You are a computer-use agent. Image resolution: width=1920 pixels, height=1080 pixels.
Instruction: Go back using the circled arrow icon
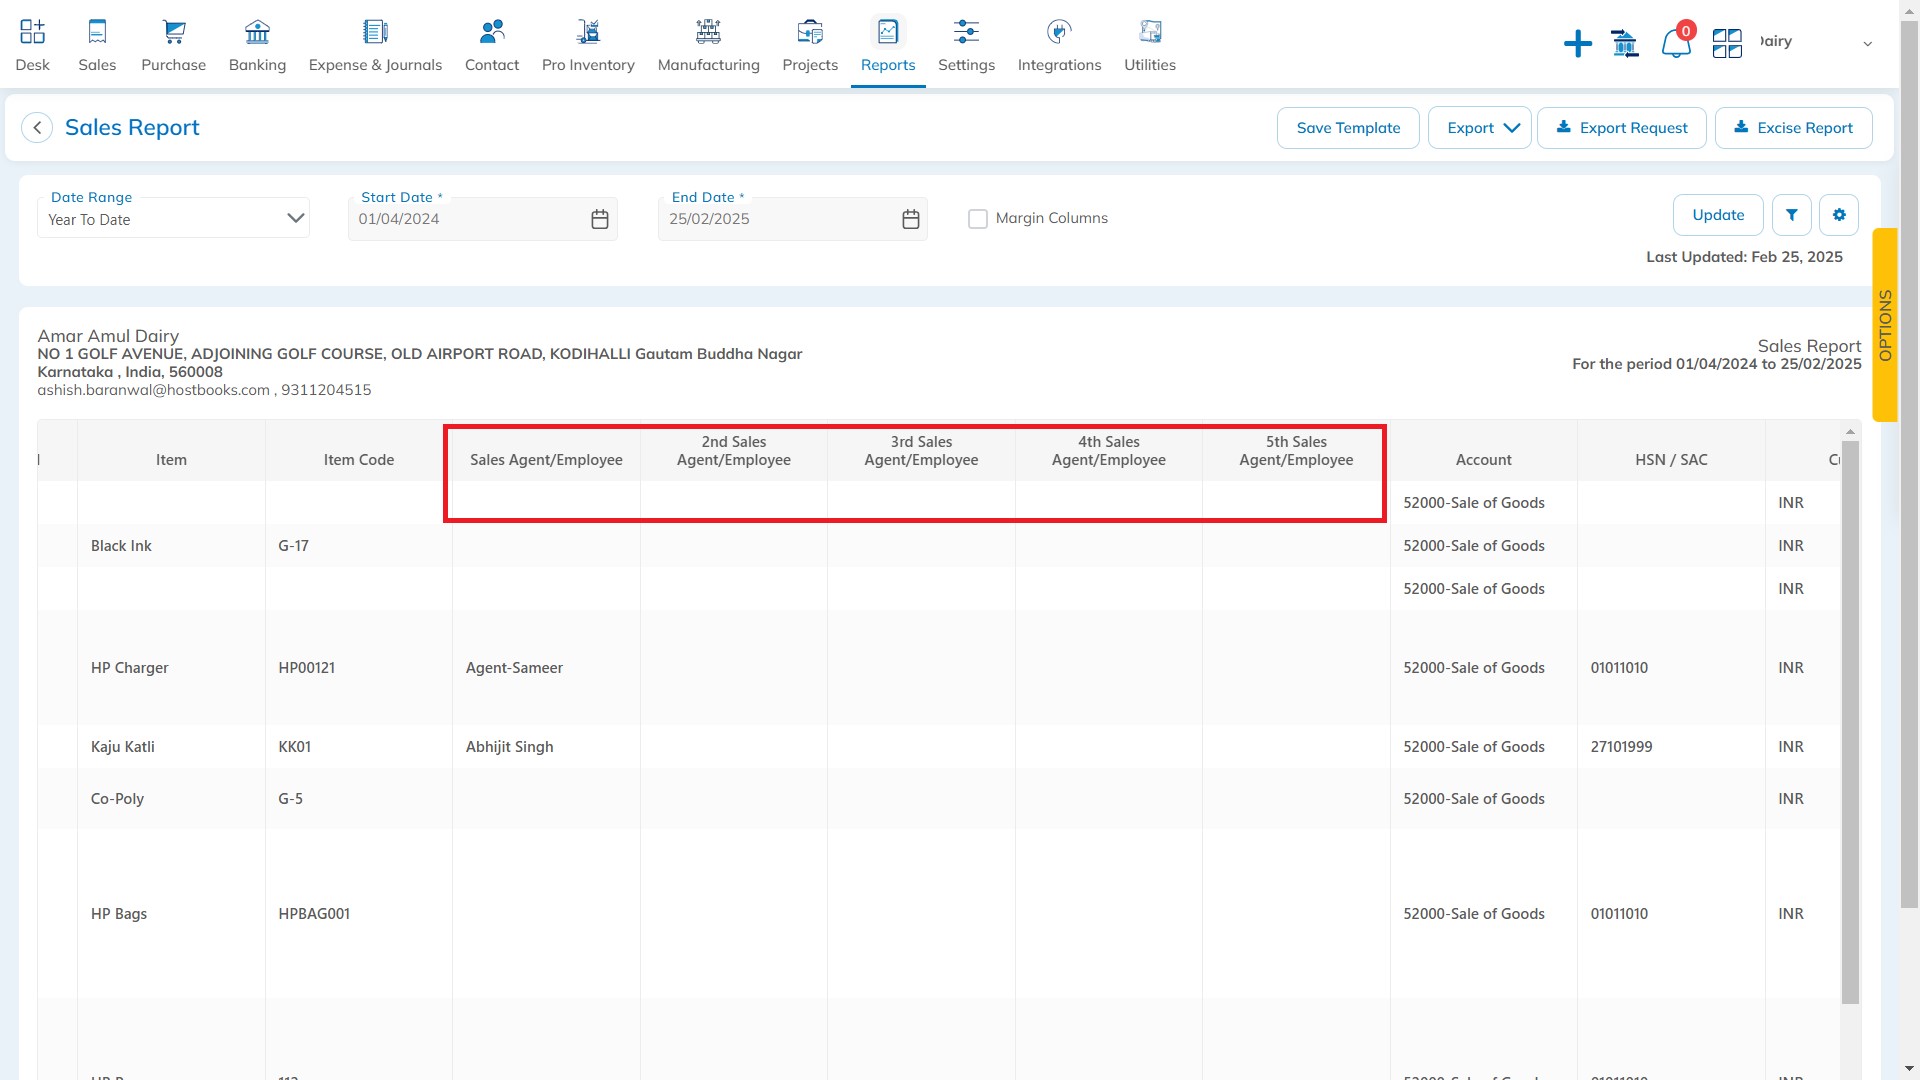pos(37,128)
